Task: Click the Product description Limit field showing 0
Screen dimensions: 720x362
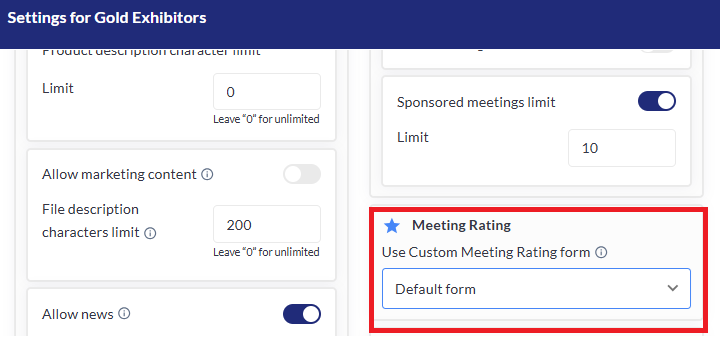Action: point(267,91)
